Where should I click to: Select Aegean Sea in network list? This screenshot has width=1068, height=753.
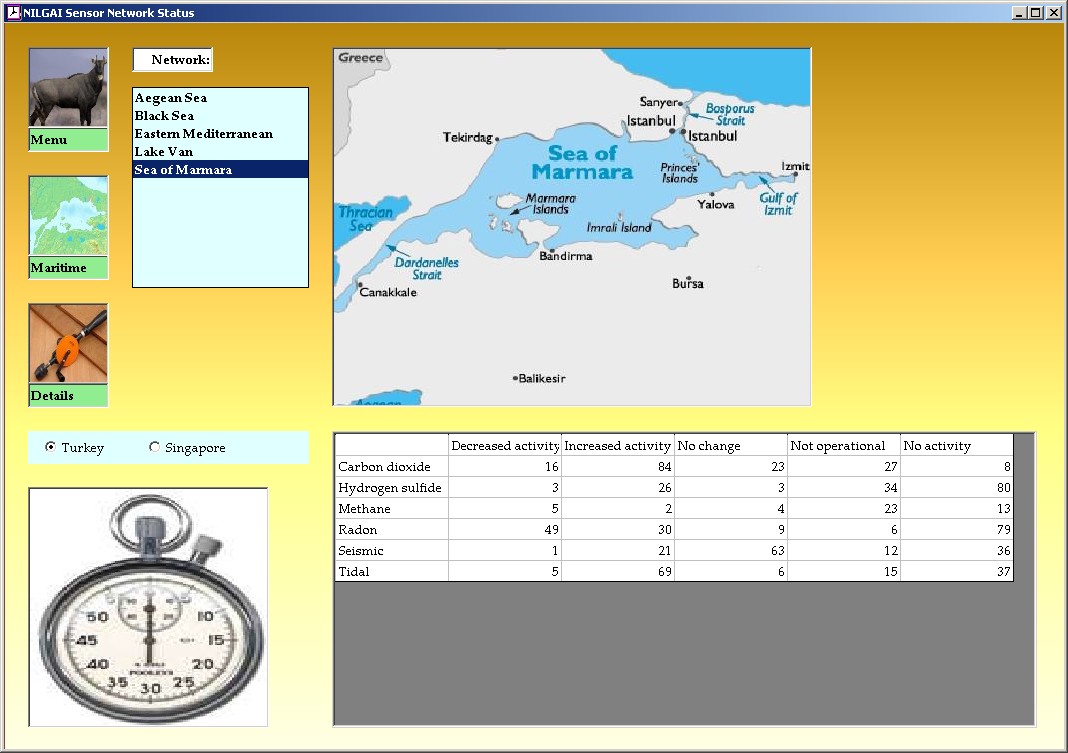pos(171,98)
